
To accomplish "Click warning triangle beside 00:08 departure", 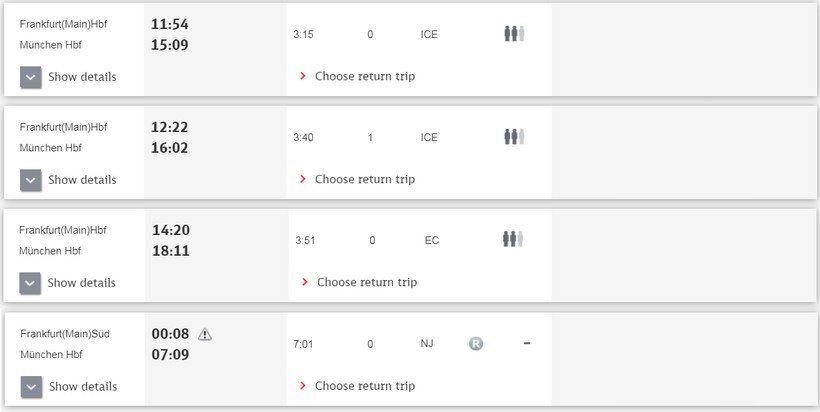I will point(205,334).
